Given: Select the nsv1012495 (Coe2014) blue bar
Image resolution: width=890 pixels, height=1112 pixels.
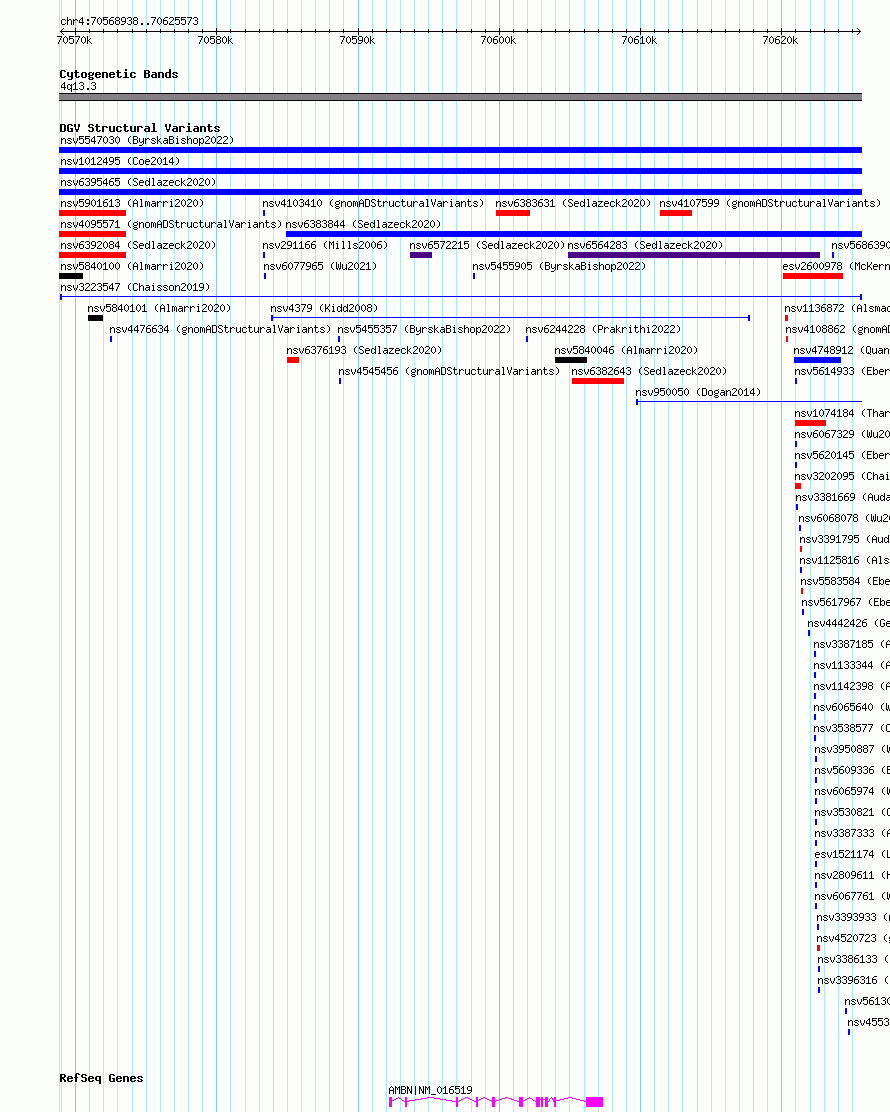Looking at the screenshot, I should tap(460, 171).
